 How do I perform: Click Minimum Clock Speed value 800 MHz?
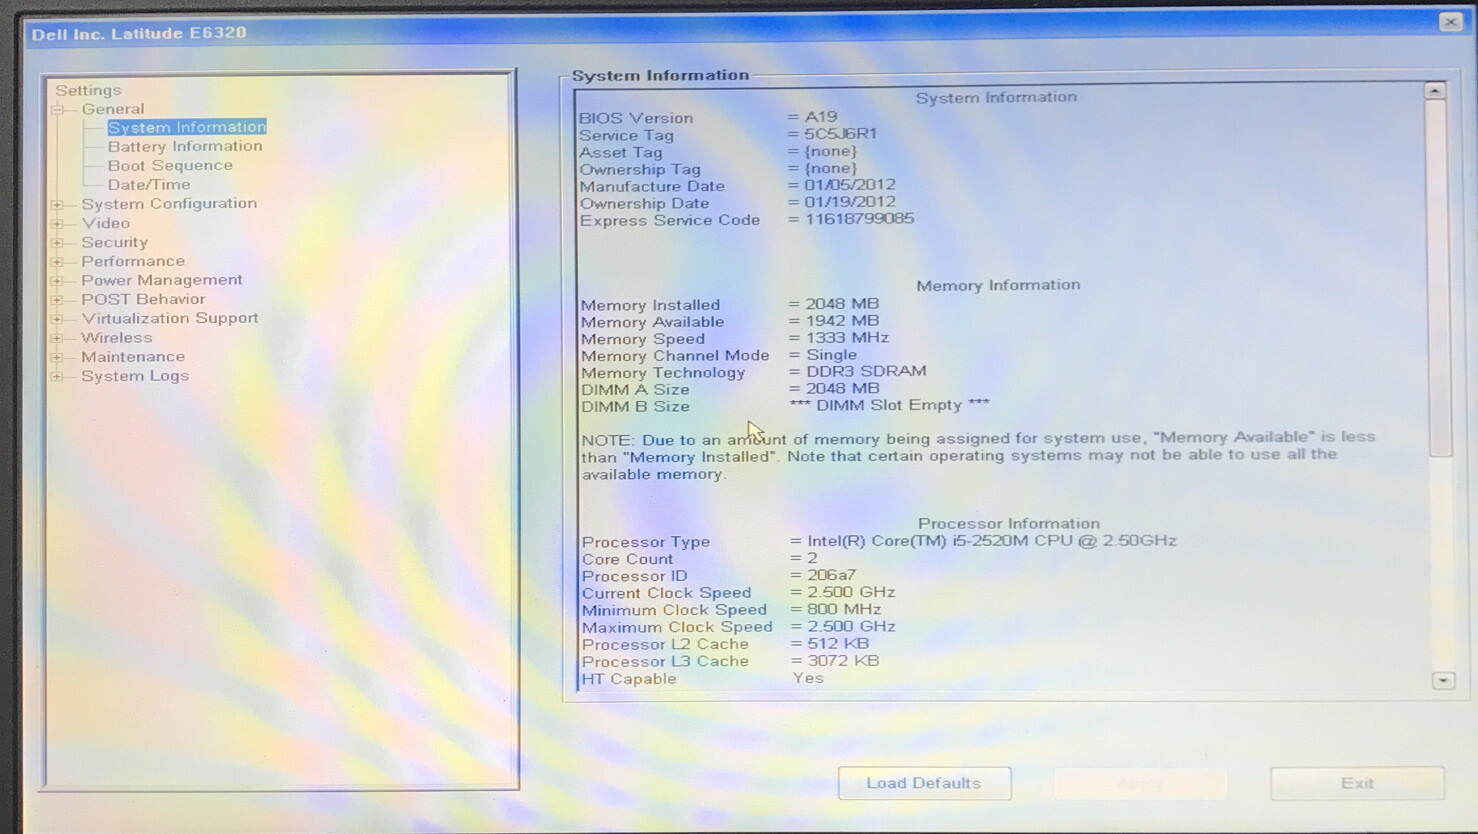(x=844, y=609)
